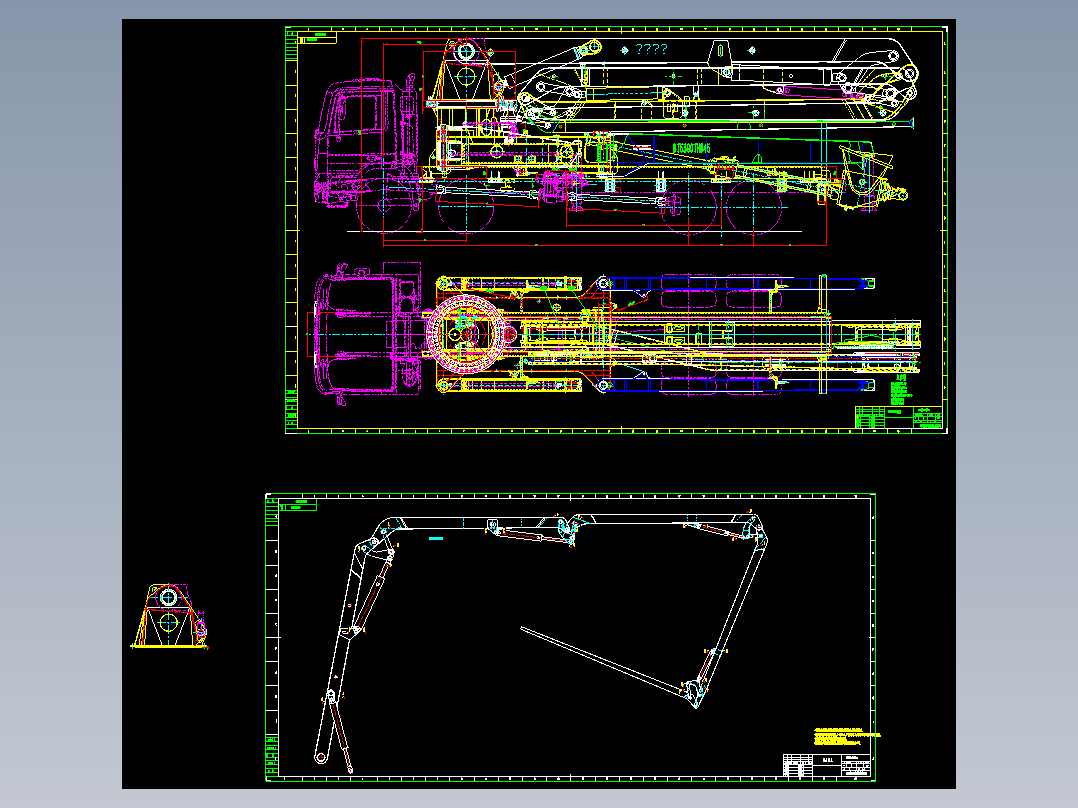Click the green label box at lower sheet corner
1078x808 pixels.
298,505
